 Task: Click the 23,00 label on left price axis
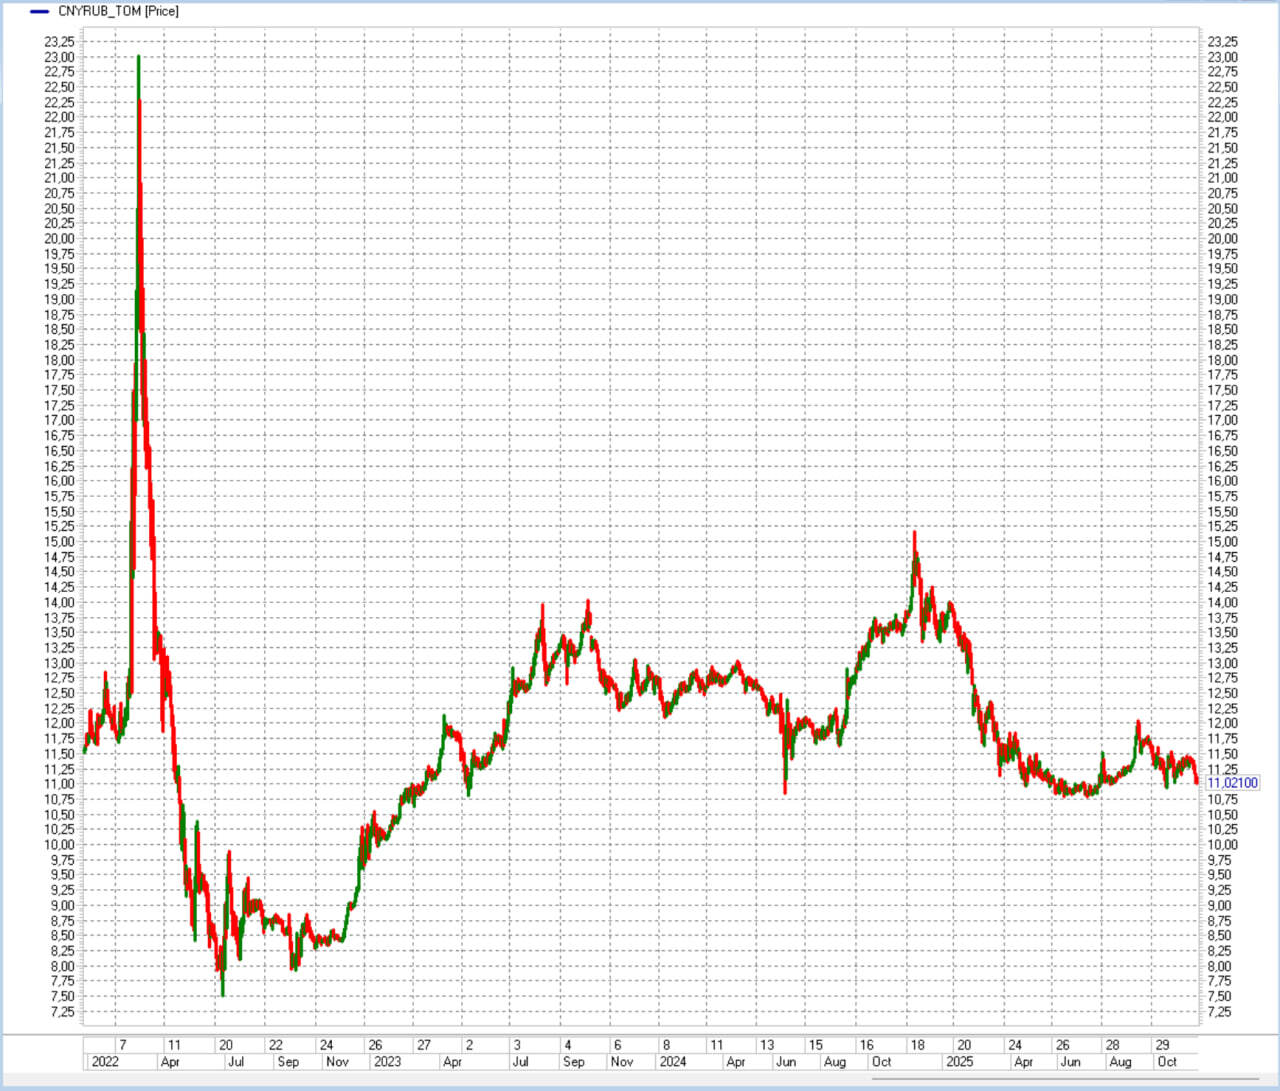coord(59,57)
